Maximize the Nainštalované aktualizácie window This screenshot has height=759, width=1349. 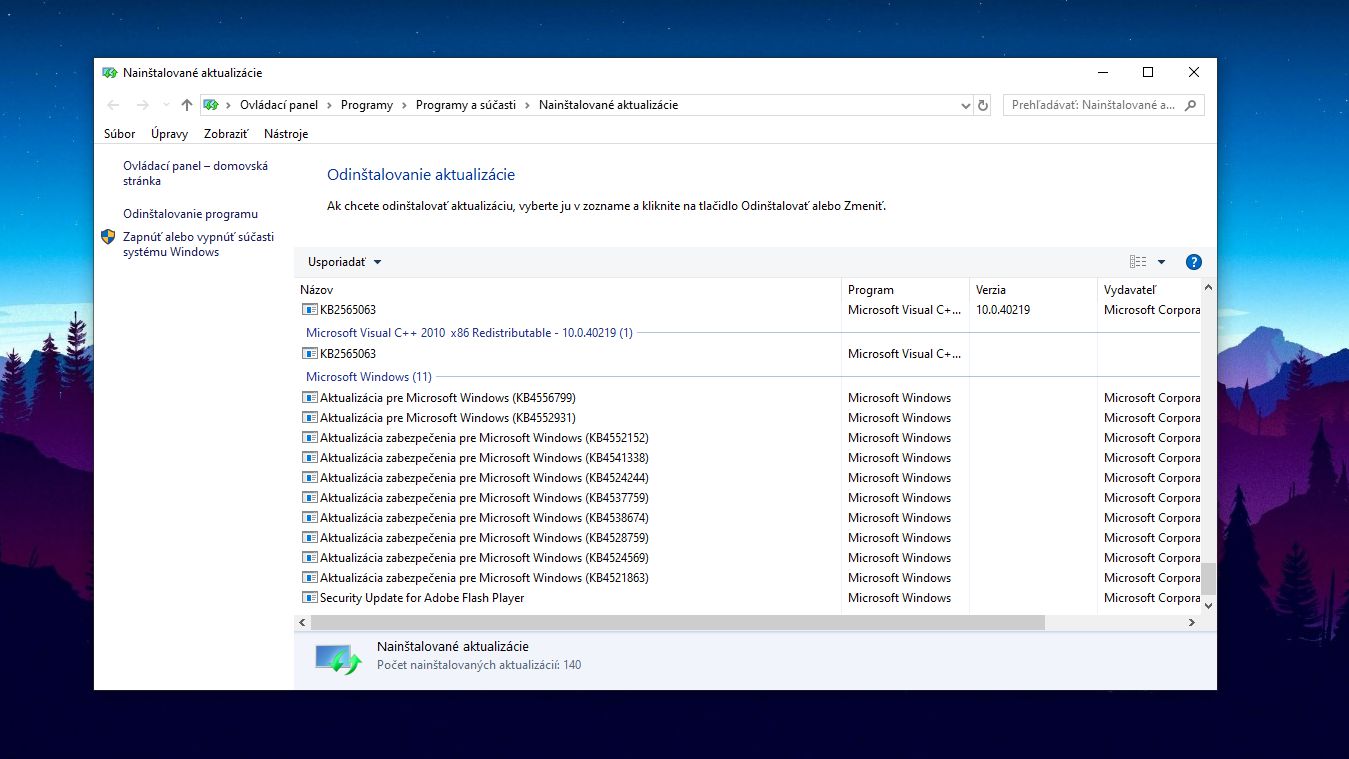[1148, 72]
